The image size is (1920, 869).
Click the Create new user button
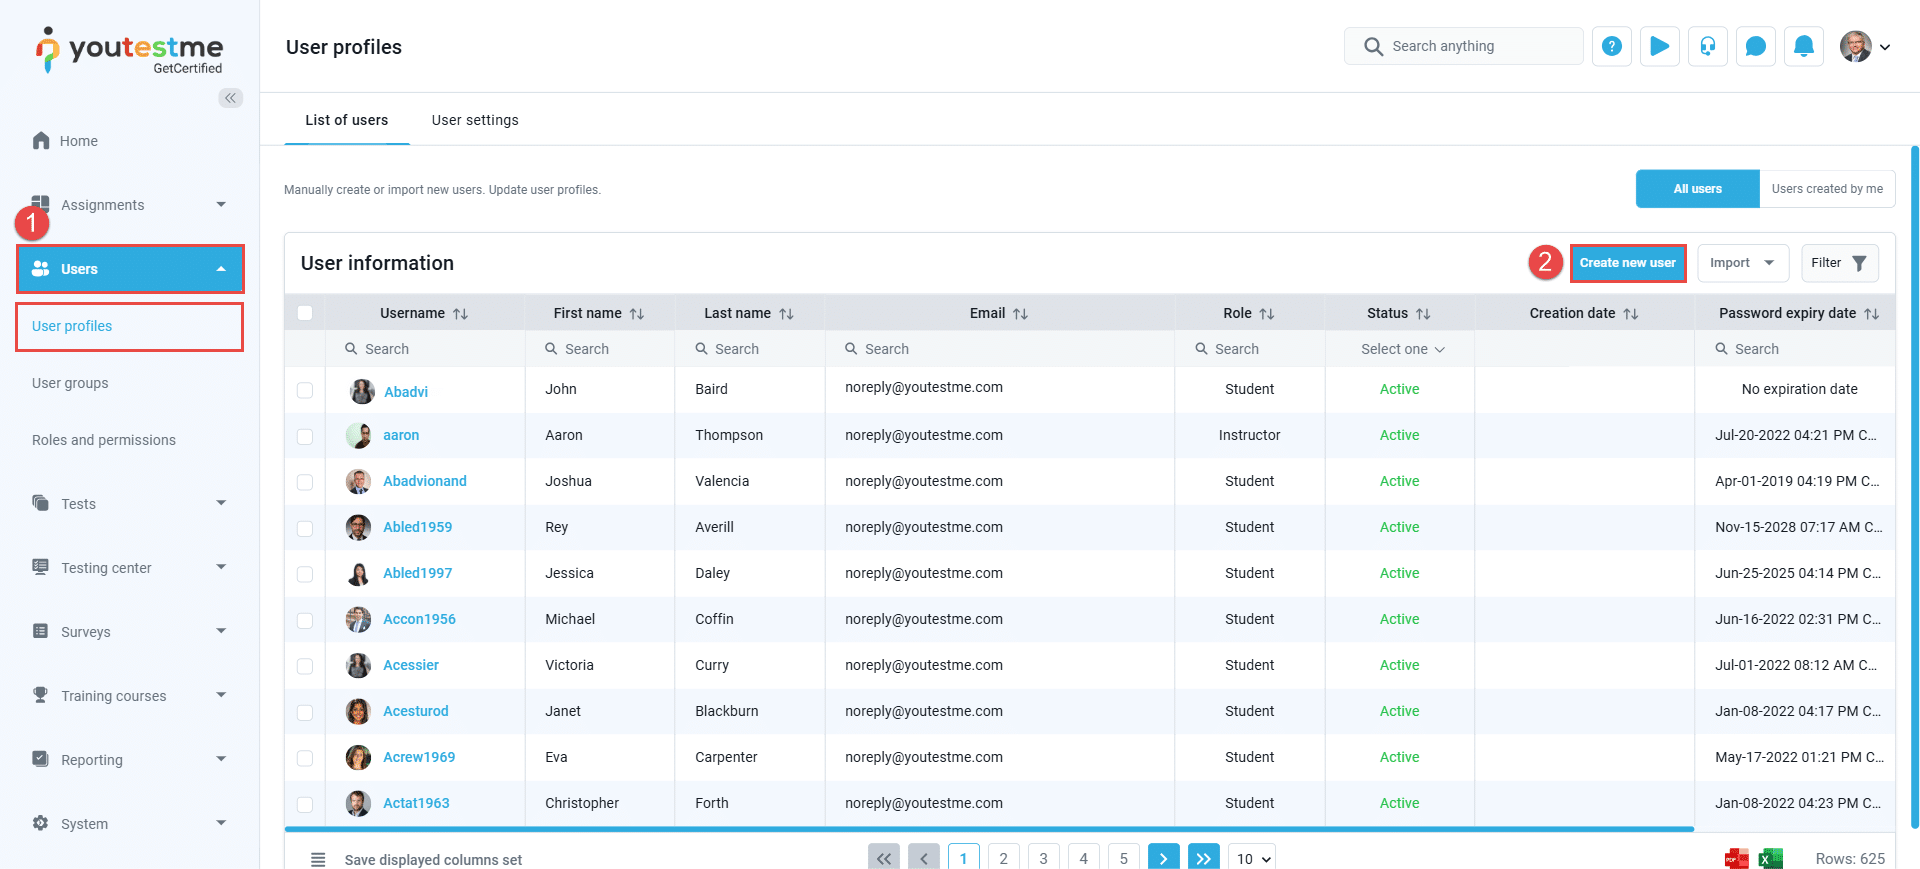(1628, 263)
